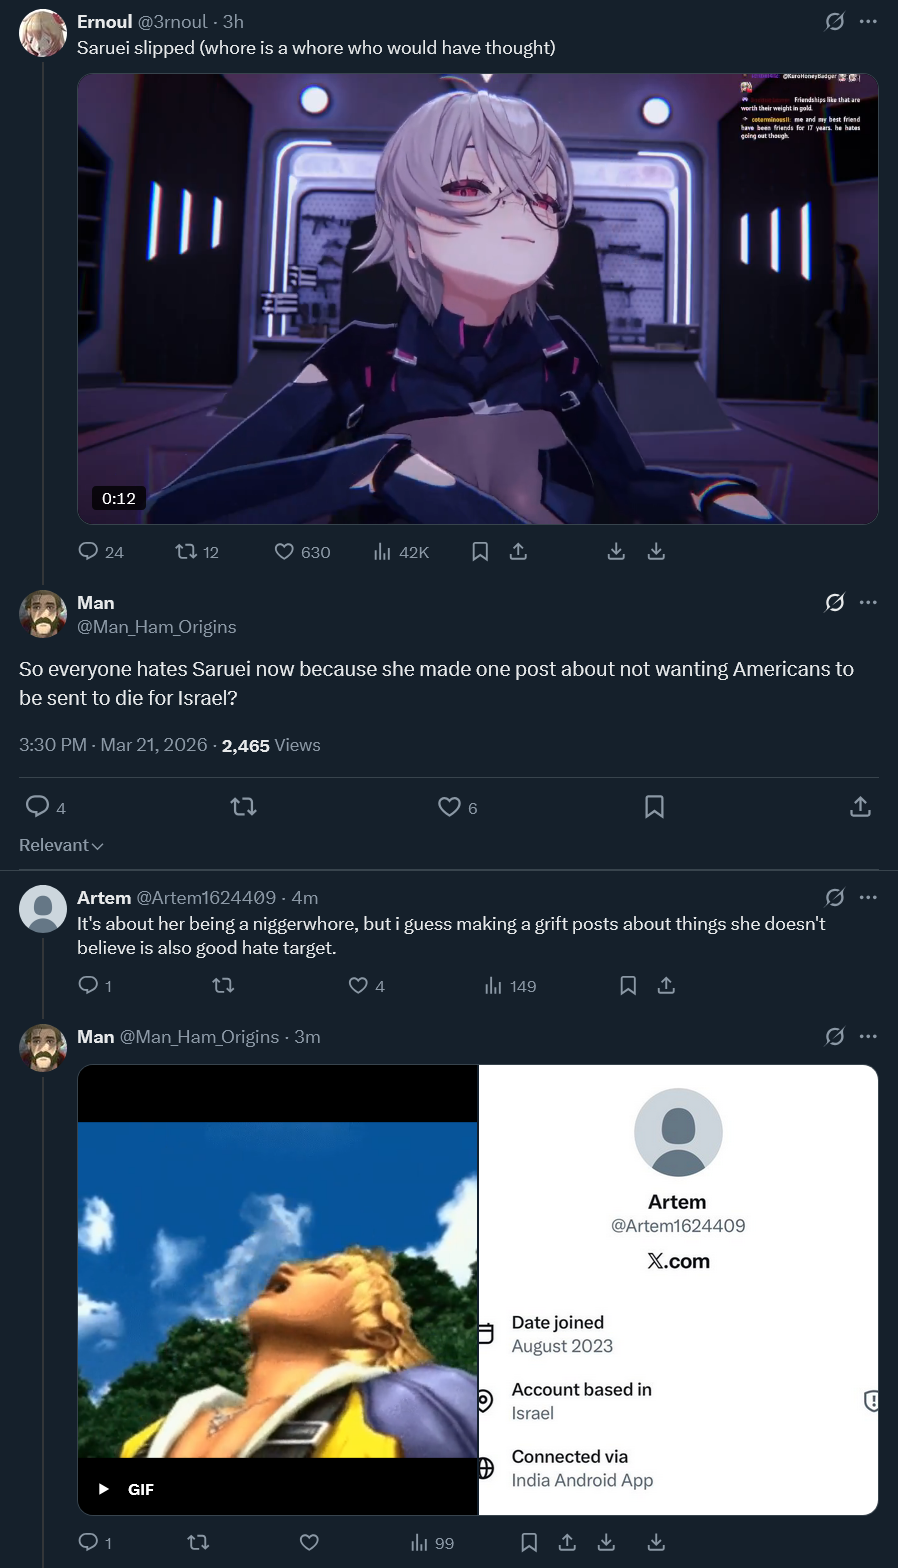Like the main post with 6 likes
Screen dimensions: 898x1568
[450, 807]
